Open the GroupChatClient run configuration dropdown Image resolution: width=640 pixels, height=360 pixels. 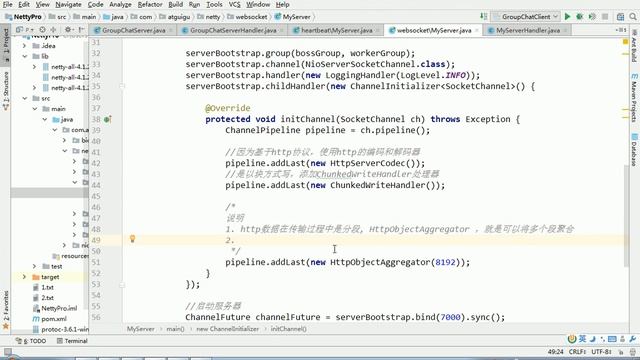(526, 17)
